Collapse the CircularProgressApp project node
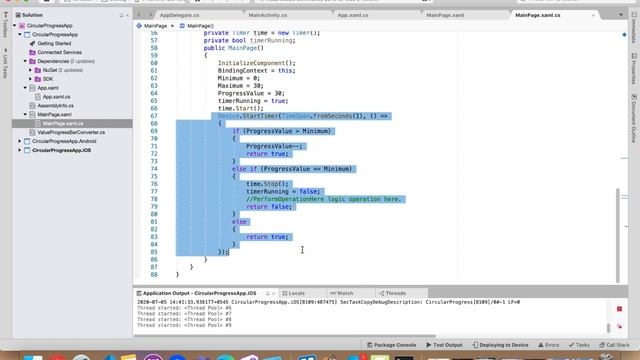The width and height of the screenshot is (640, 360). coord(20,34)
